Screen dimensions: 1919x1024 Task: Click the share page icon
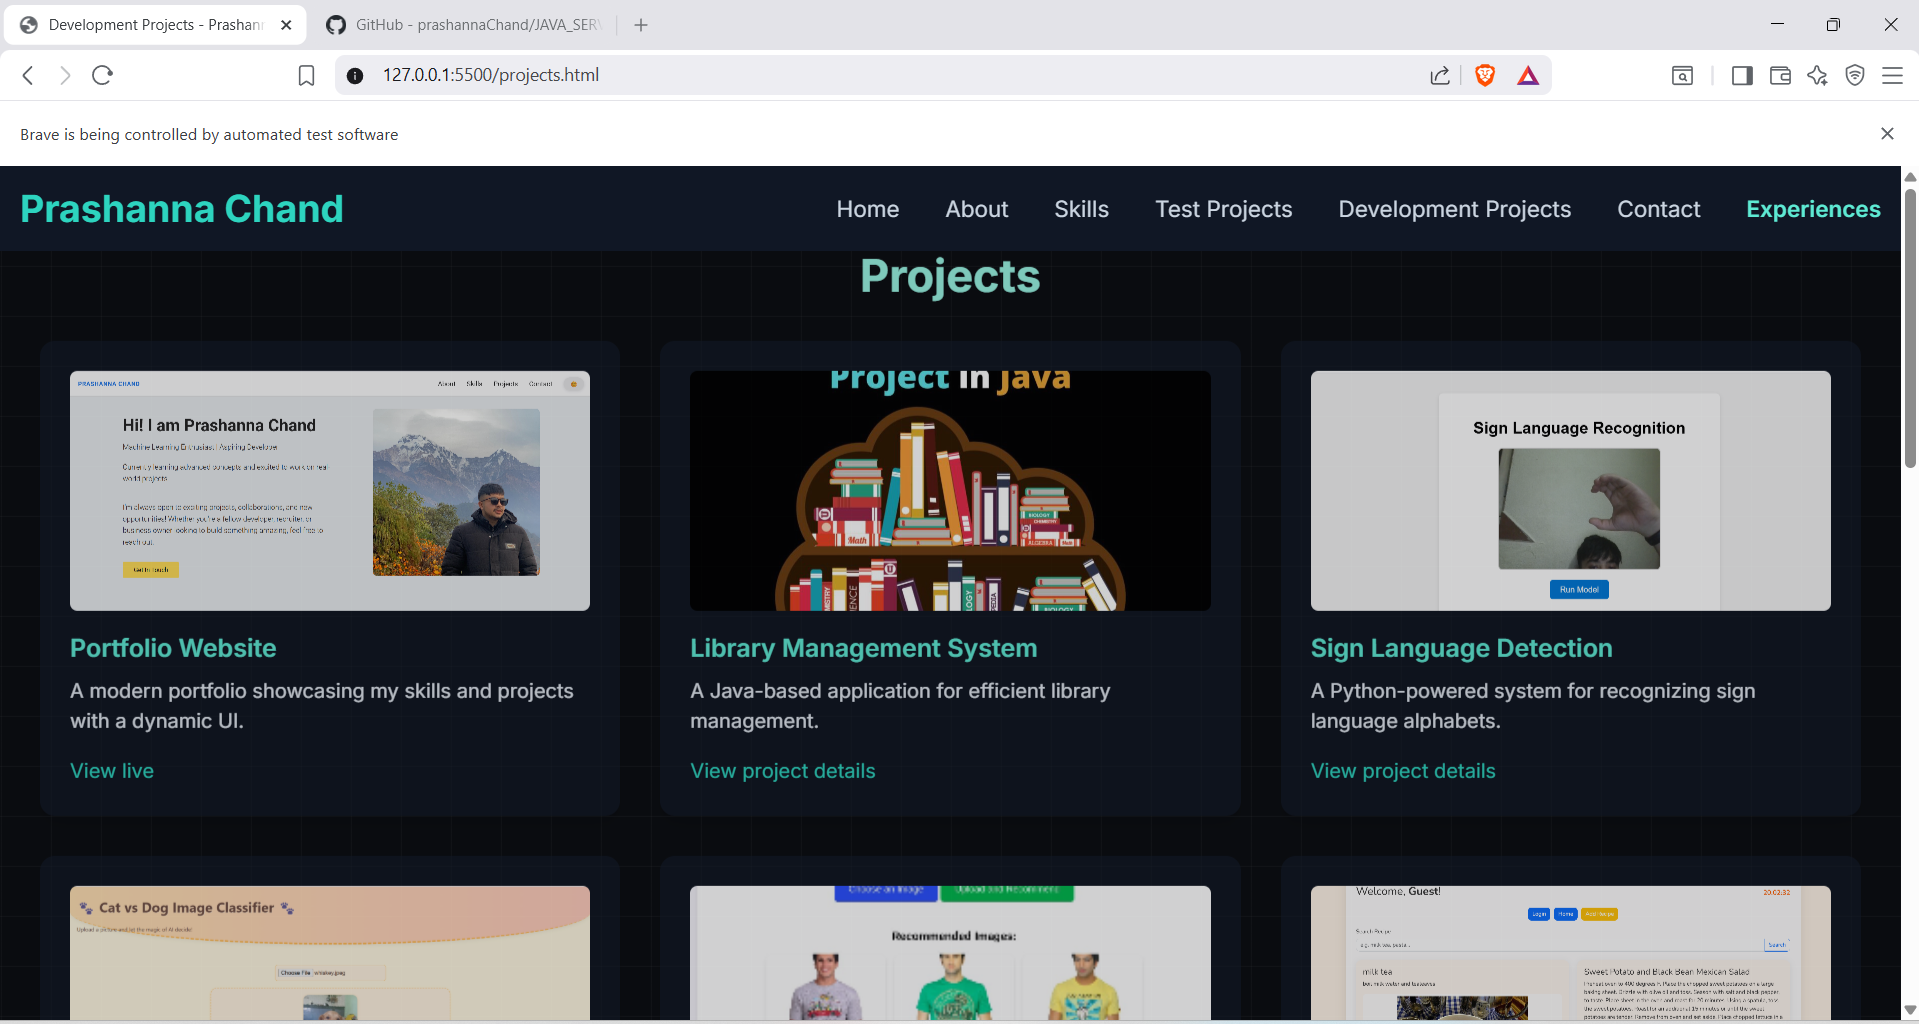click(x=1440, y=76)
